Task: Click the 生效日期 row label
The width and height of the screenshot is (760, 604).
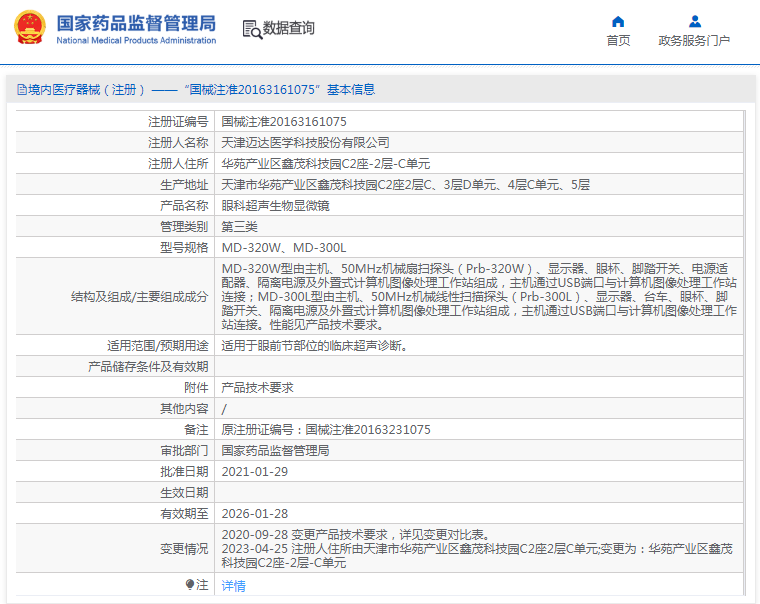Action: point(184,493)
